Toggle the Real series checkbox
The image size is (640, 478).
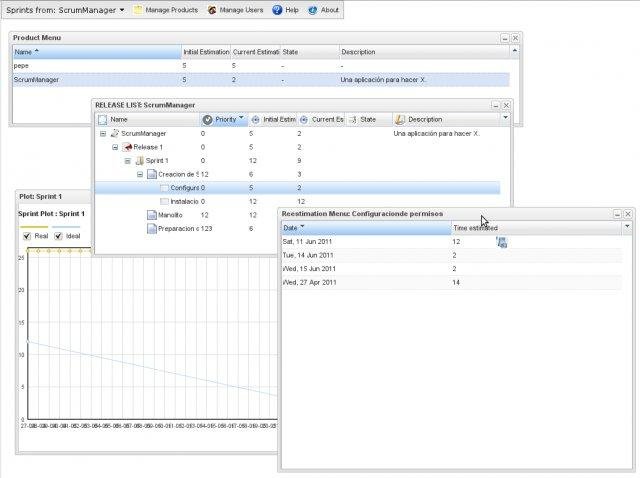click(27, 236)
